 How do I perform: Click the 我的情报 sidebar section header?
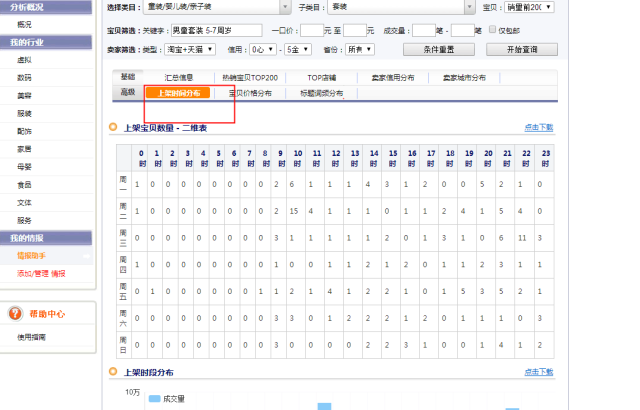tap(46, 238)
